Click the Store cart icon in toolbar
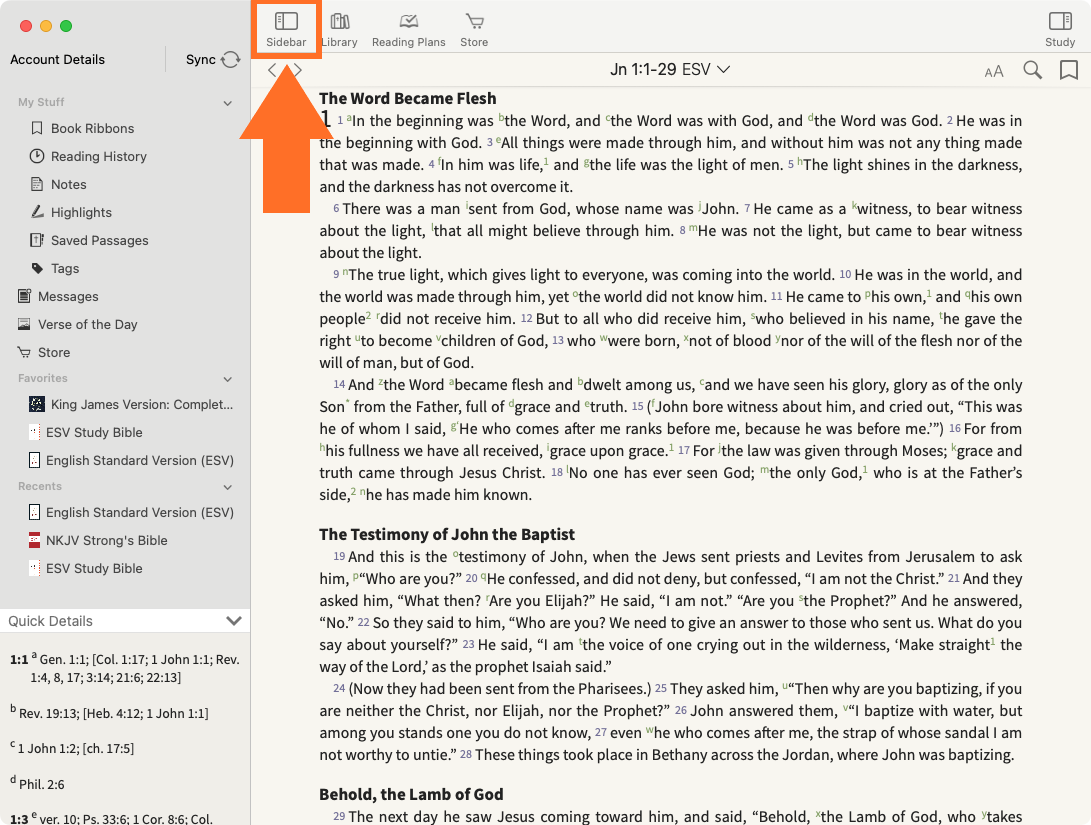The height and width of the screenshot is (825, 1091). pyautogui.click(x=475, y=22)
